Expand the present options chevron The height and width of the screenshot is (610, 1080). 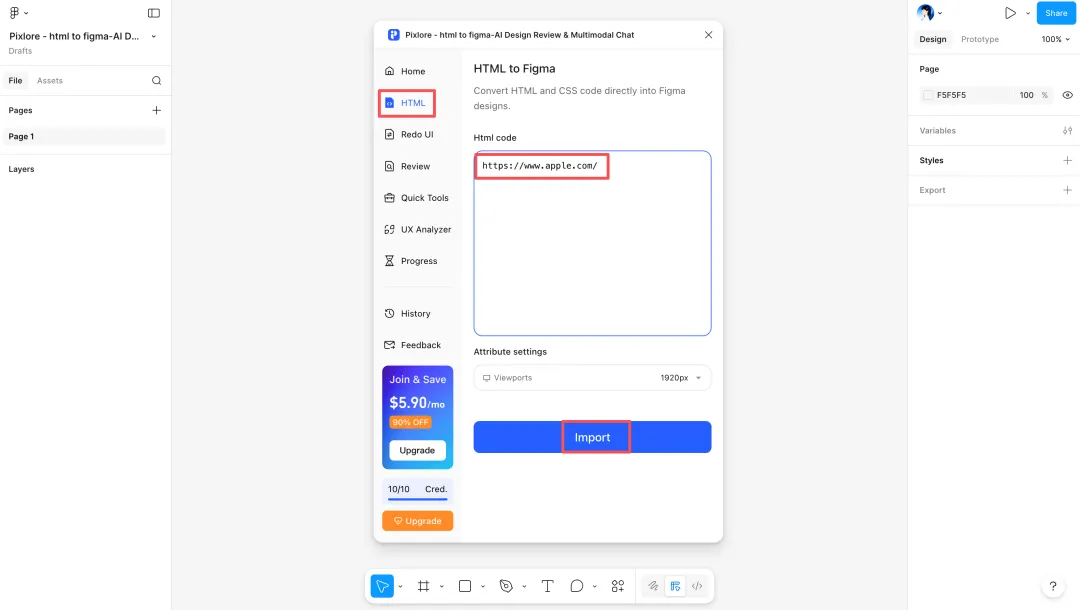pyautogui.click(x=1028, y=13)
